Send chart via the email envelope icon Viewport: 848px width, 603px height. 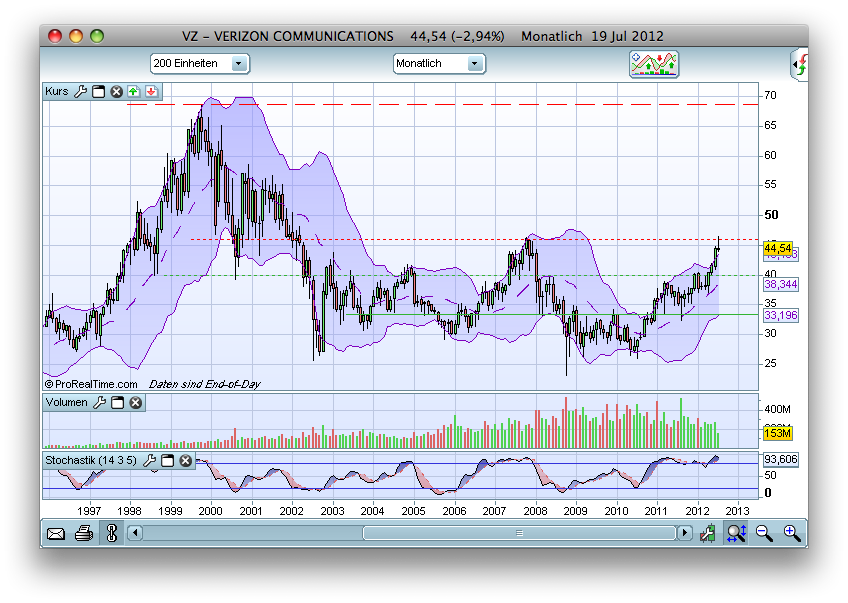coord(56,534)
